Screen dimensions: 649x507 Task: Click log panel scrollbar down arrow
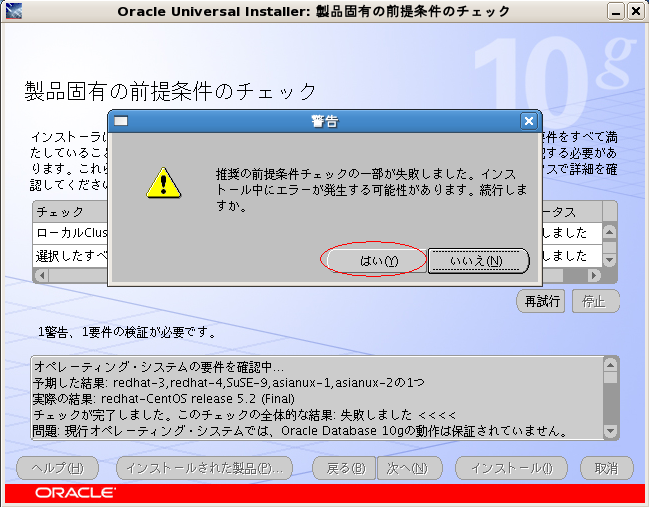(611, 431)
